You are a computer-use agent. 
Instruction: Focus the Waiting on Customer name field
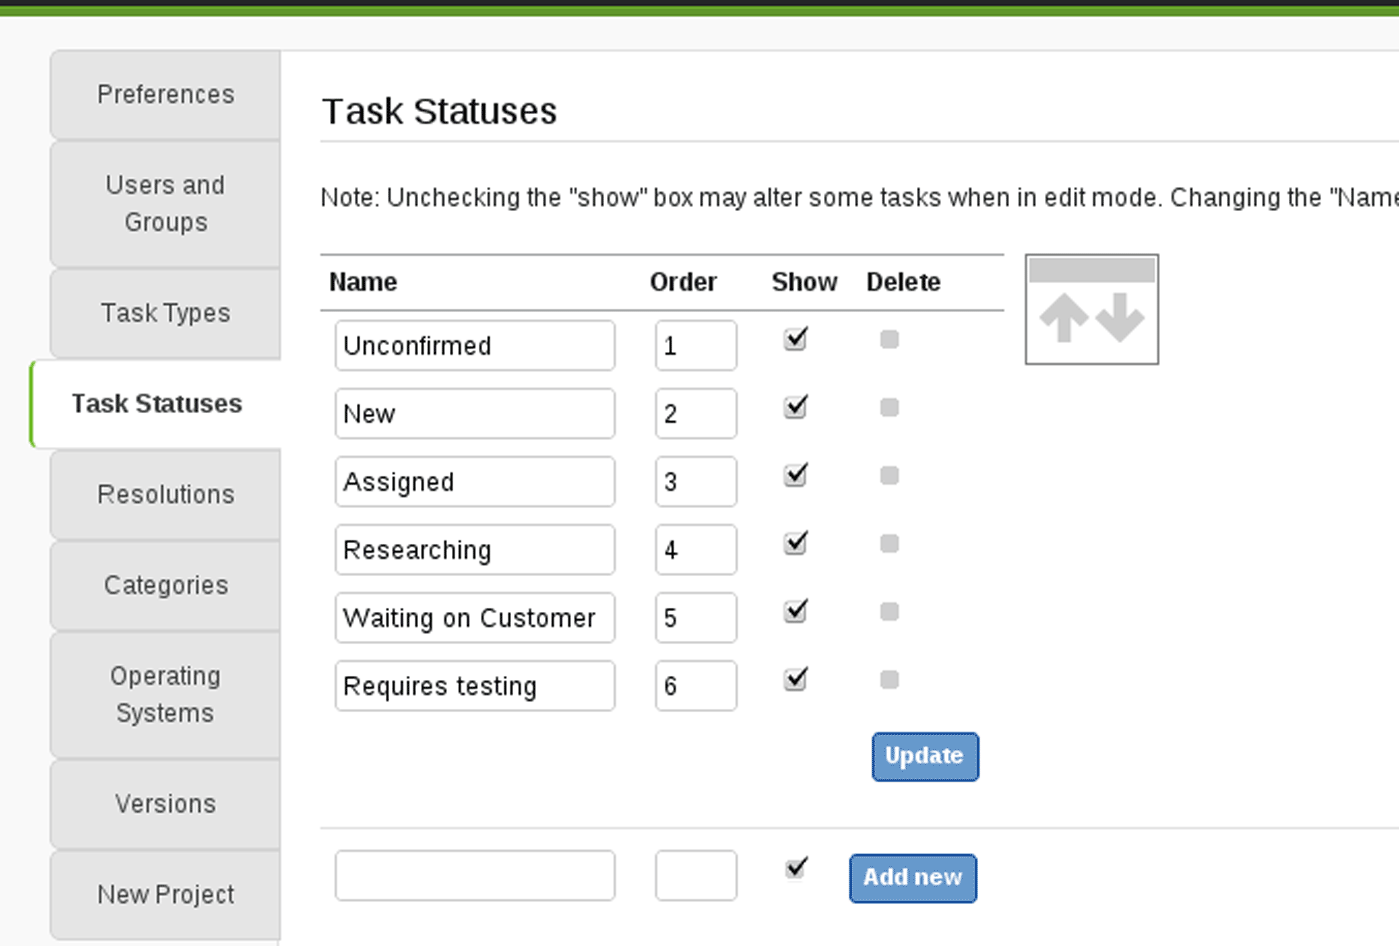pos(475,618)
